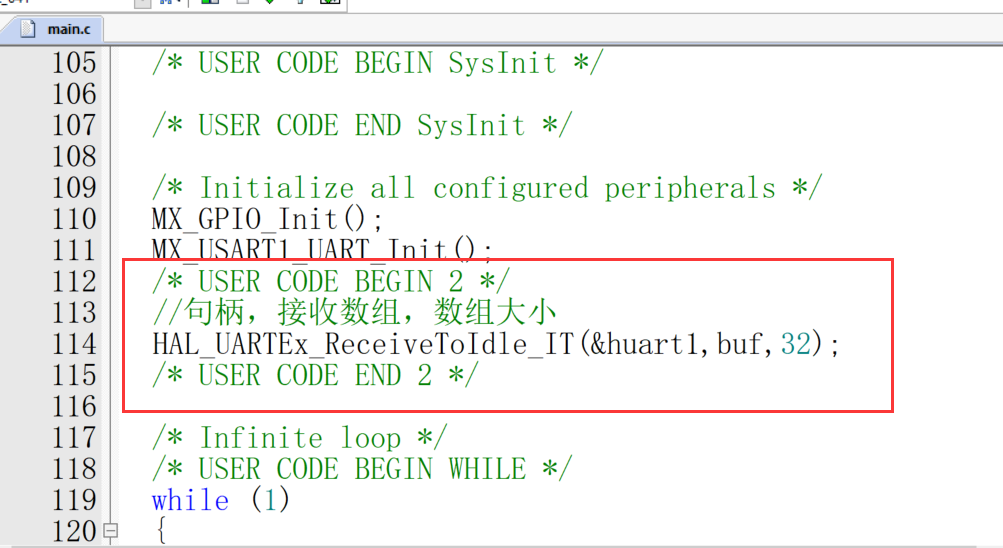Click the Chinese comment on line 113
Screen dimensions: 1003x548
(354, 313)
